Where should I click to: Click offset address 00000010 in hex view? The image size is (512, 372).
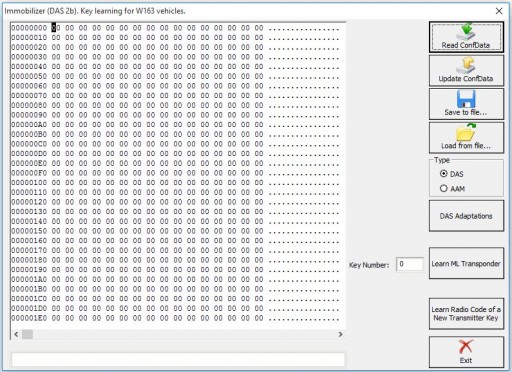29,37
